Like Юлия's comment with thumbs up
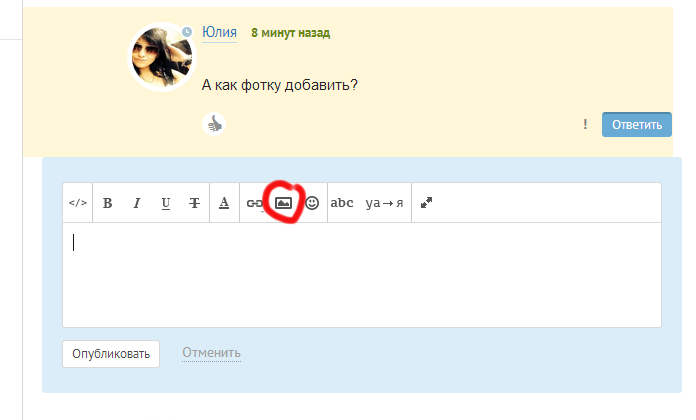This screenshot has height=420, width=696. (214, 124)
